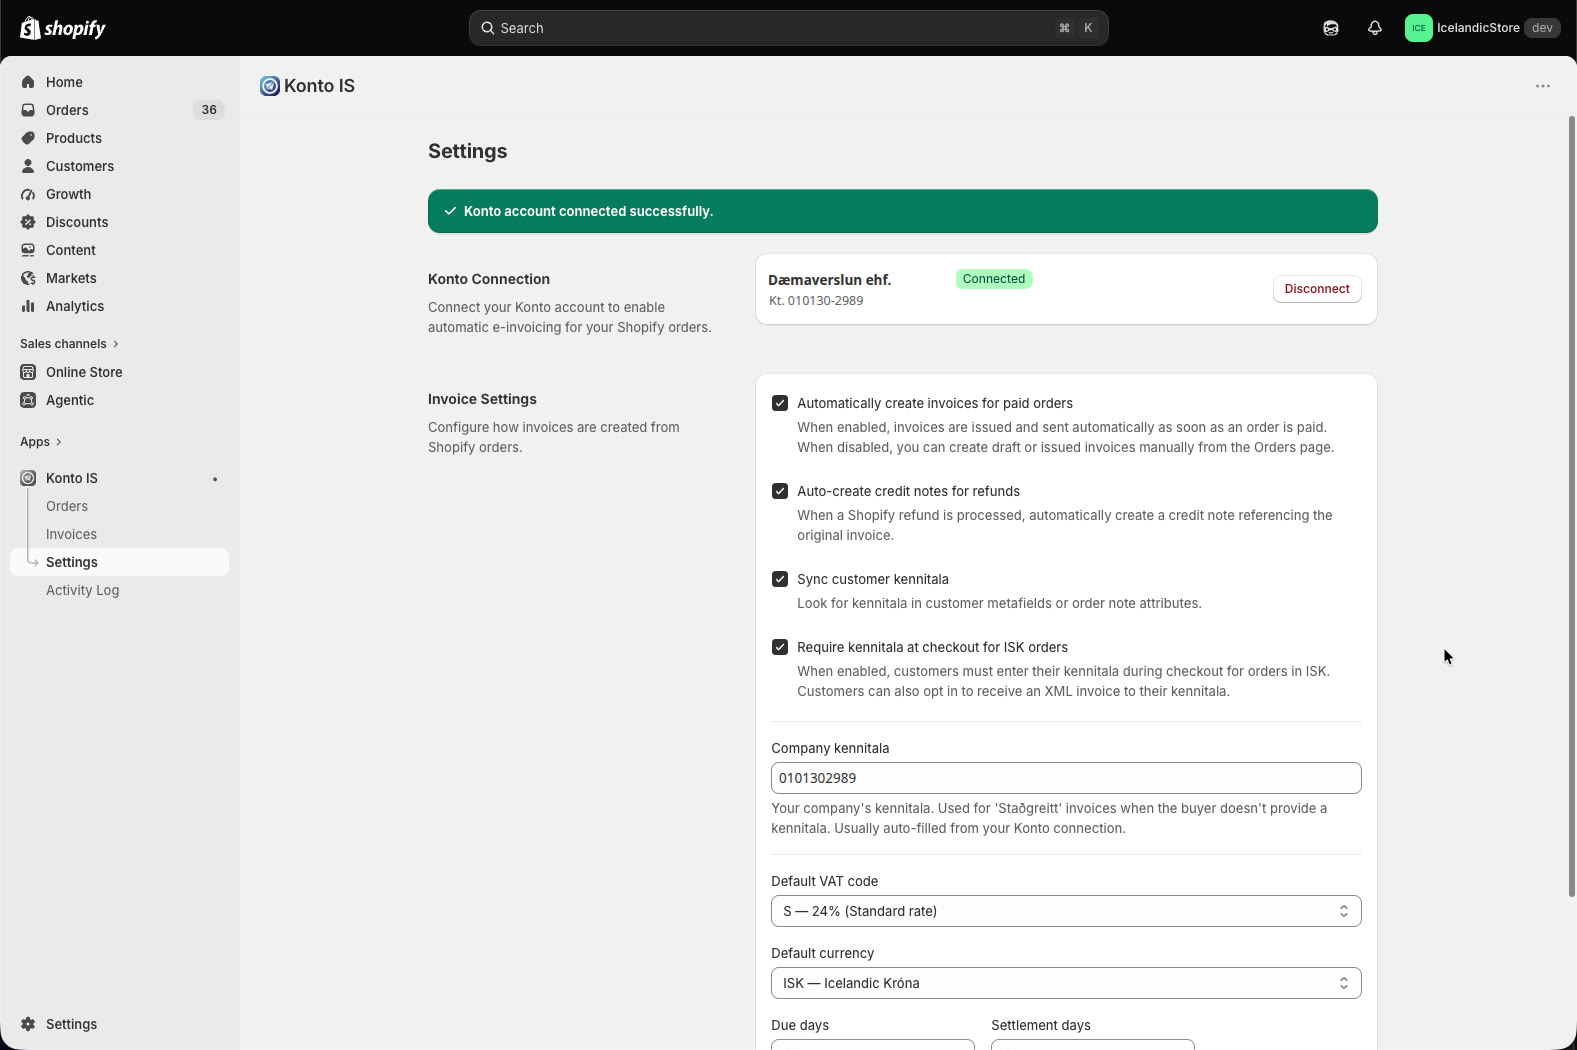The image size is (1577, 1050).
Task: Expand the Sales channels section
Action: tap(69, 344)
